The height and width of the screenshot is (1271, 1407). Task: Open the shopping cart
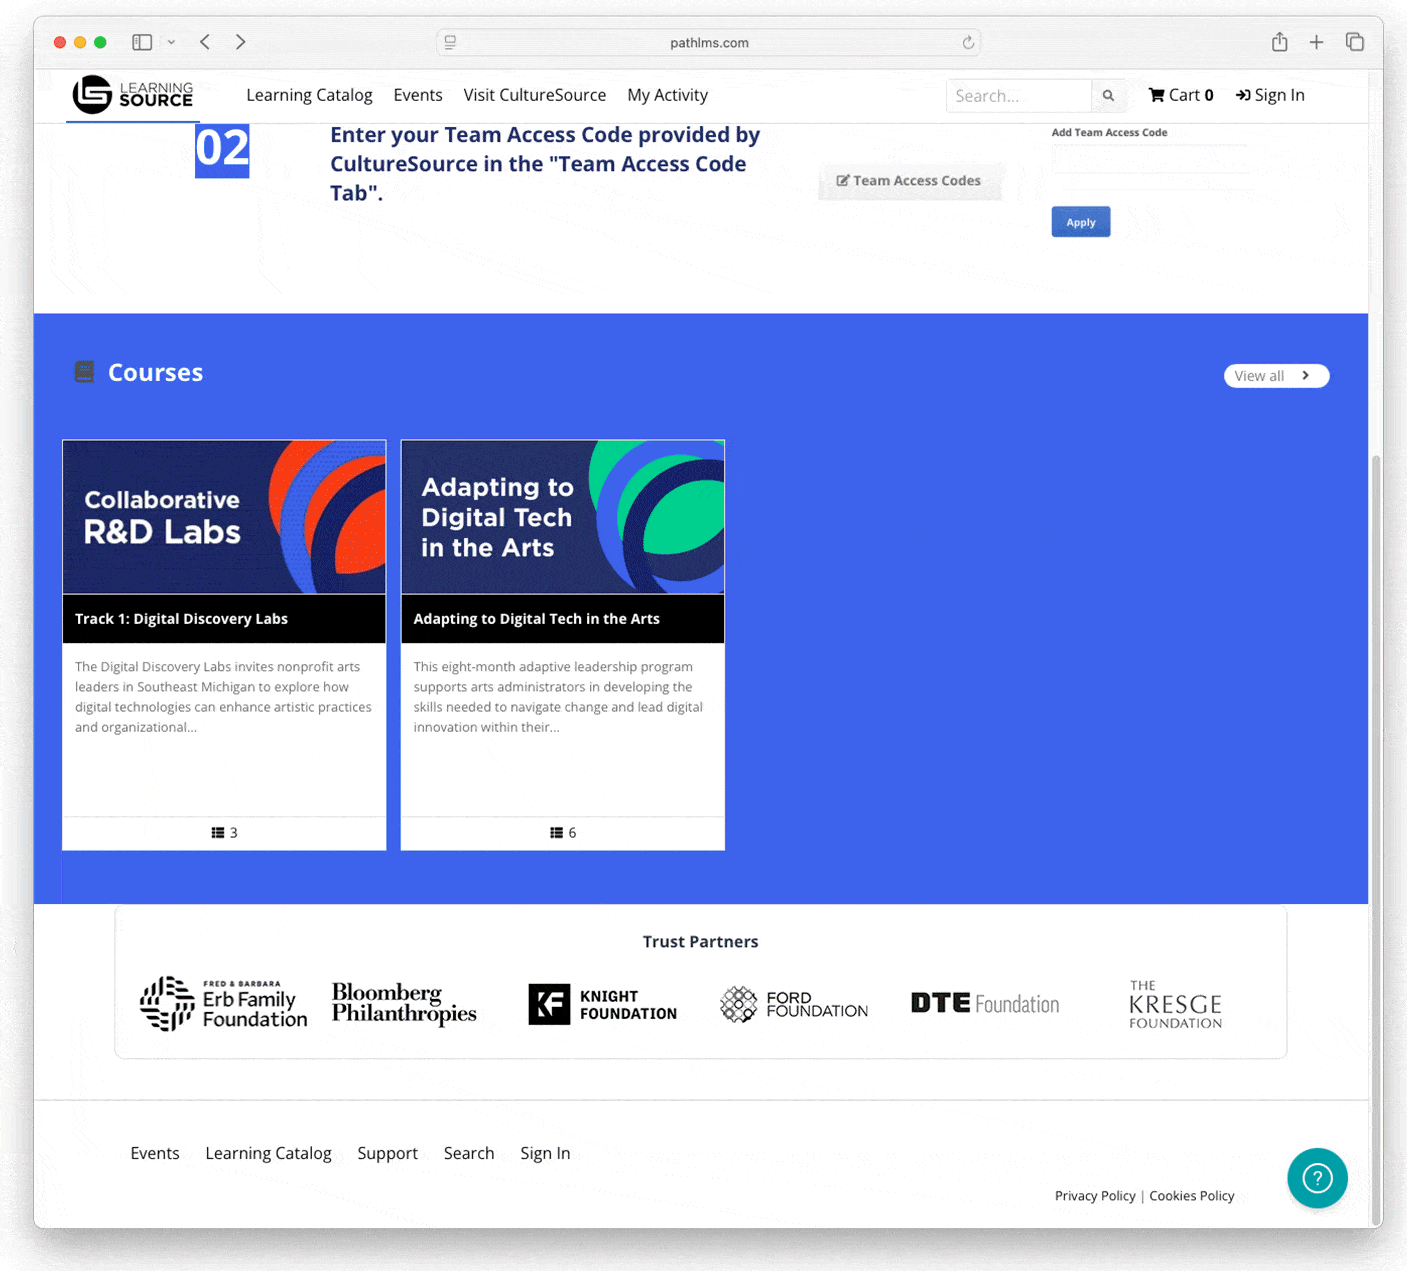[x=1181, y=95]
